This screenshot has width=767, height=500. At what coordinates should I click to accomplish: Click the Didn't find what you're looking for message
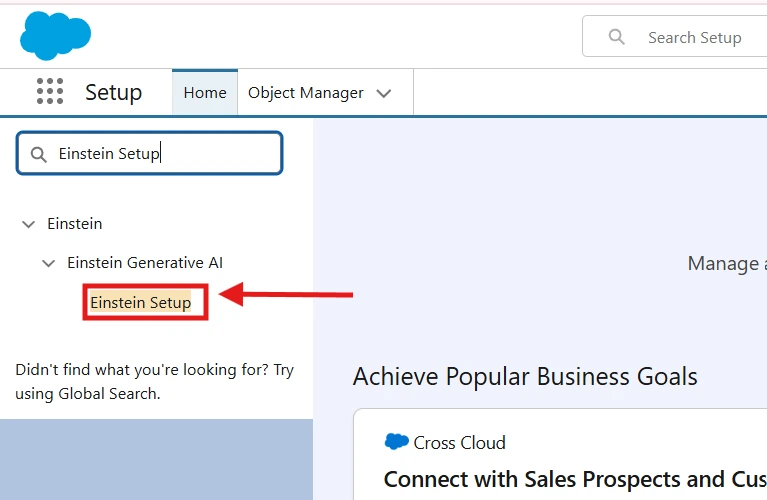click(x=155, y=381)
